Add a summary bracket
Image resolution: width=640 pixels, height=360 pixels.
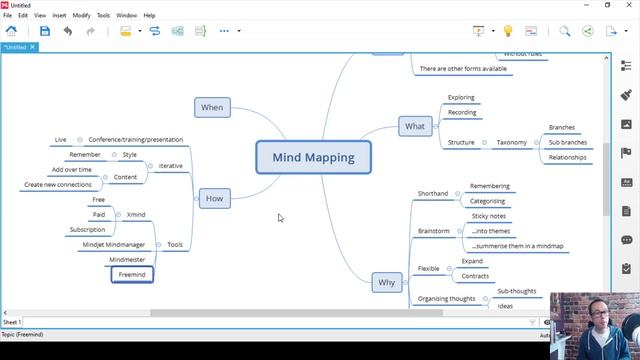click(200, 31)
